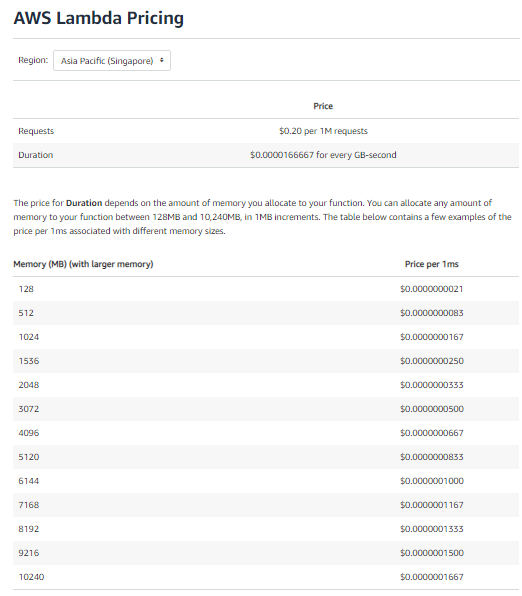The width and height of the screenshot is (522, 596).
Task: Click the $0.0000000500 price value
Action: (x=432, y=409)
